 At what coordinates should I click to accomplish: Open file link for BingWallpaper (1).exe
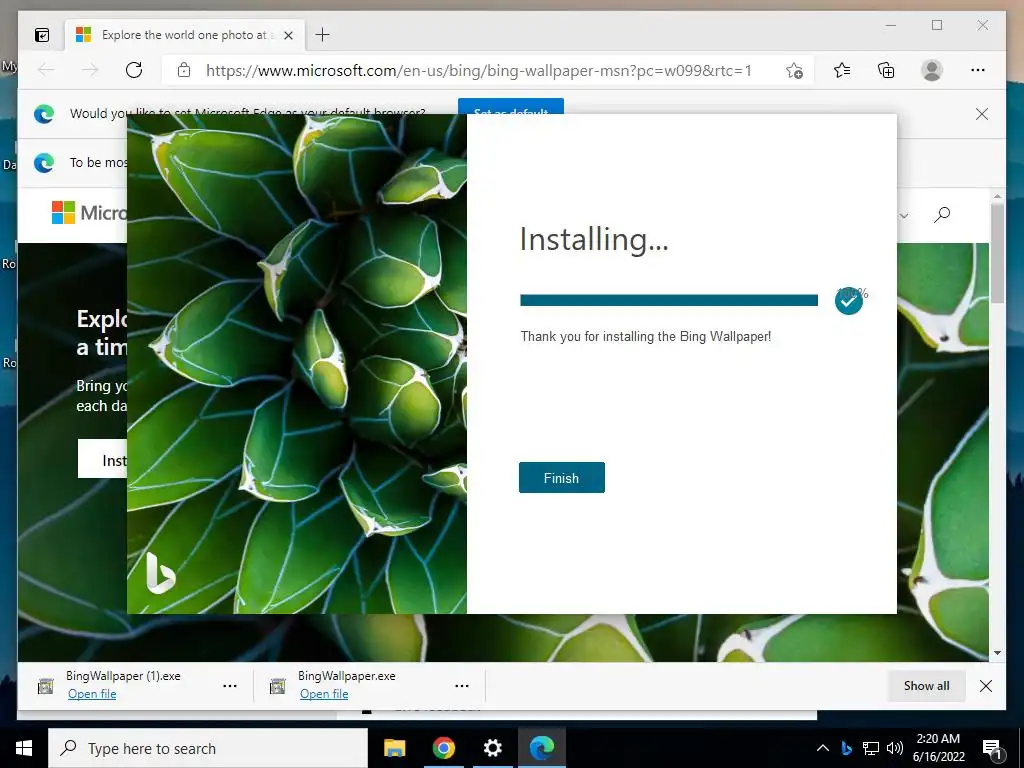pyautogui.click(x=92, y=694)
